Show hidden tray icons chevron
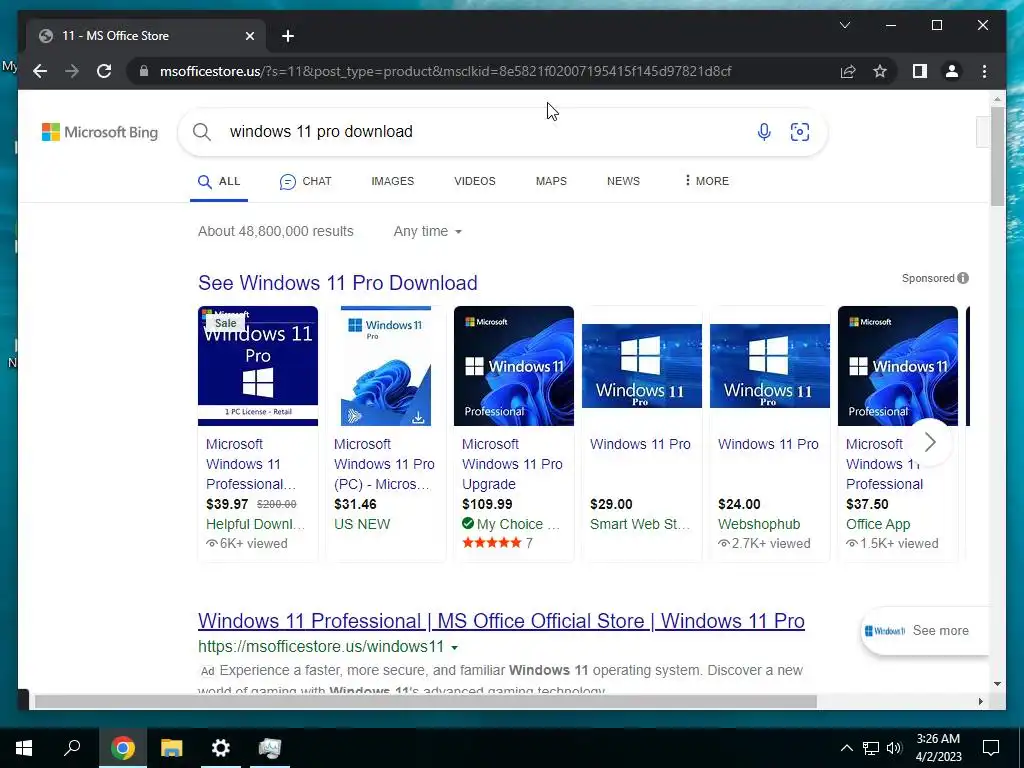 (x=846, y=748)
